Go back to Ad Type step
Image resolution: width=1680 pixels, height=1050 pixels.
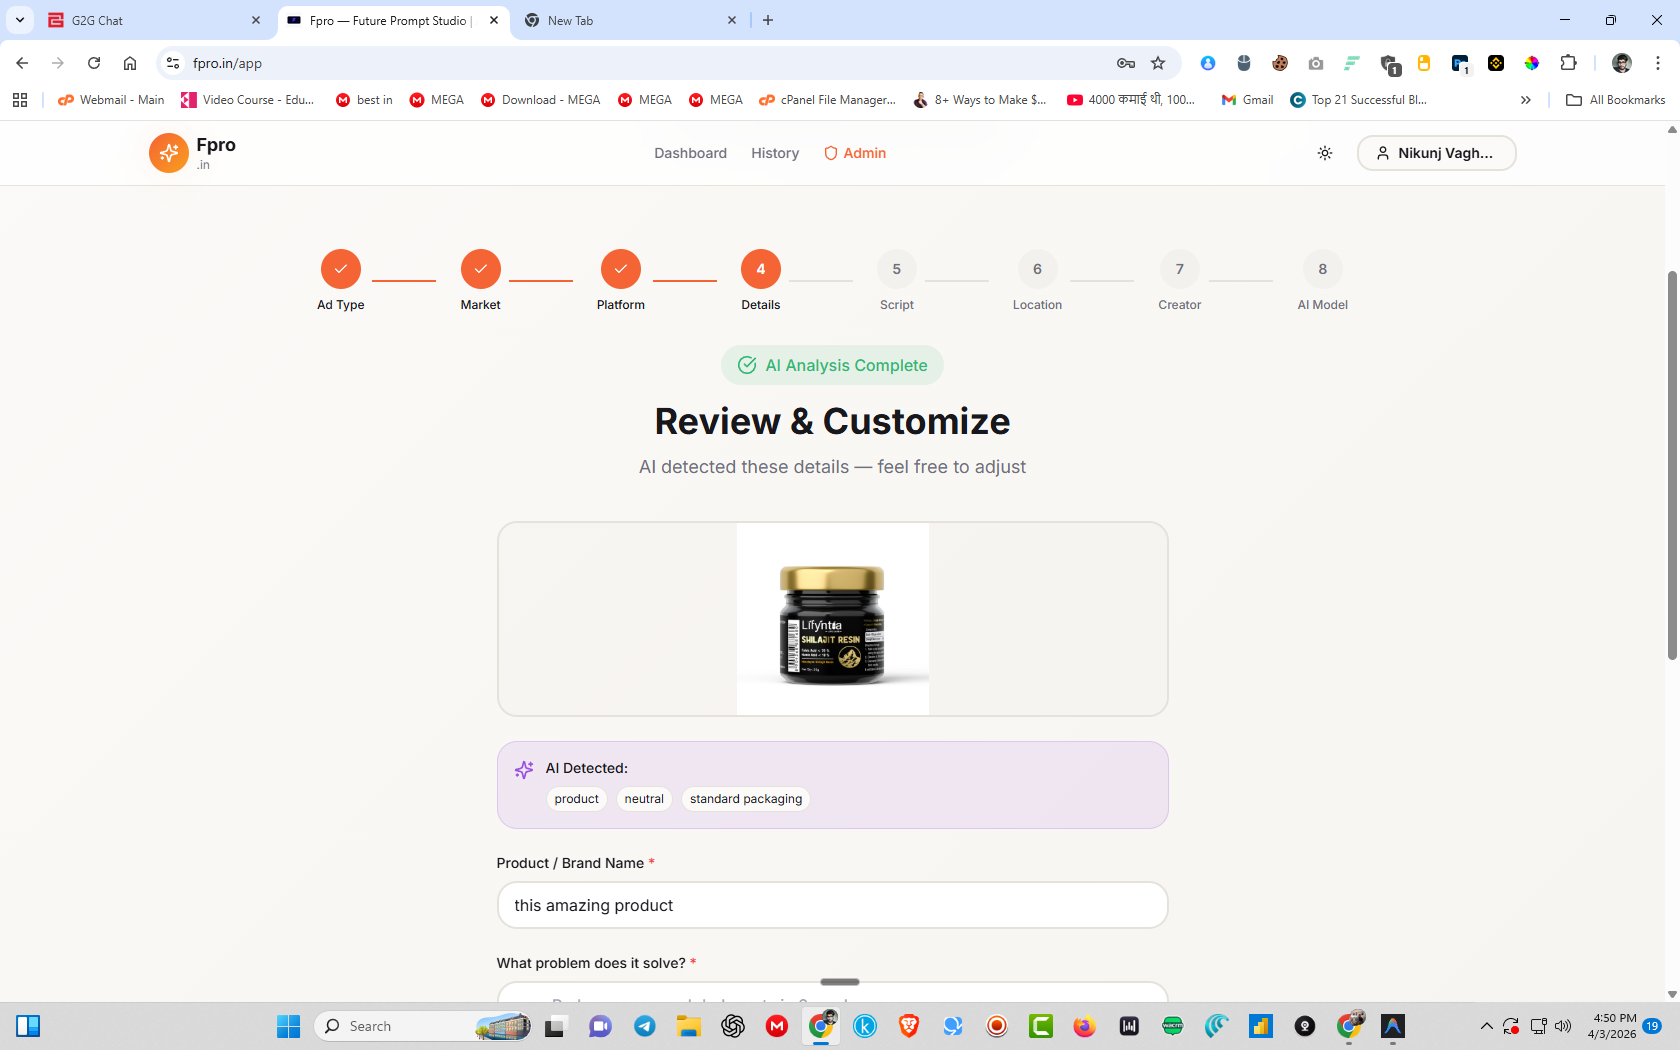pos(341,269)
